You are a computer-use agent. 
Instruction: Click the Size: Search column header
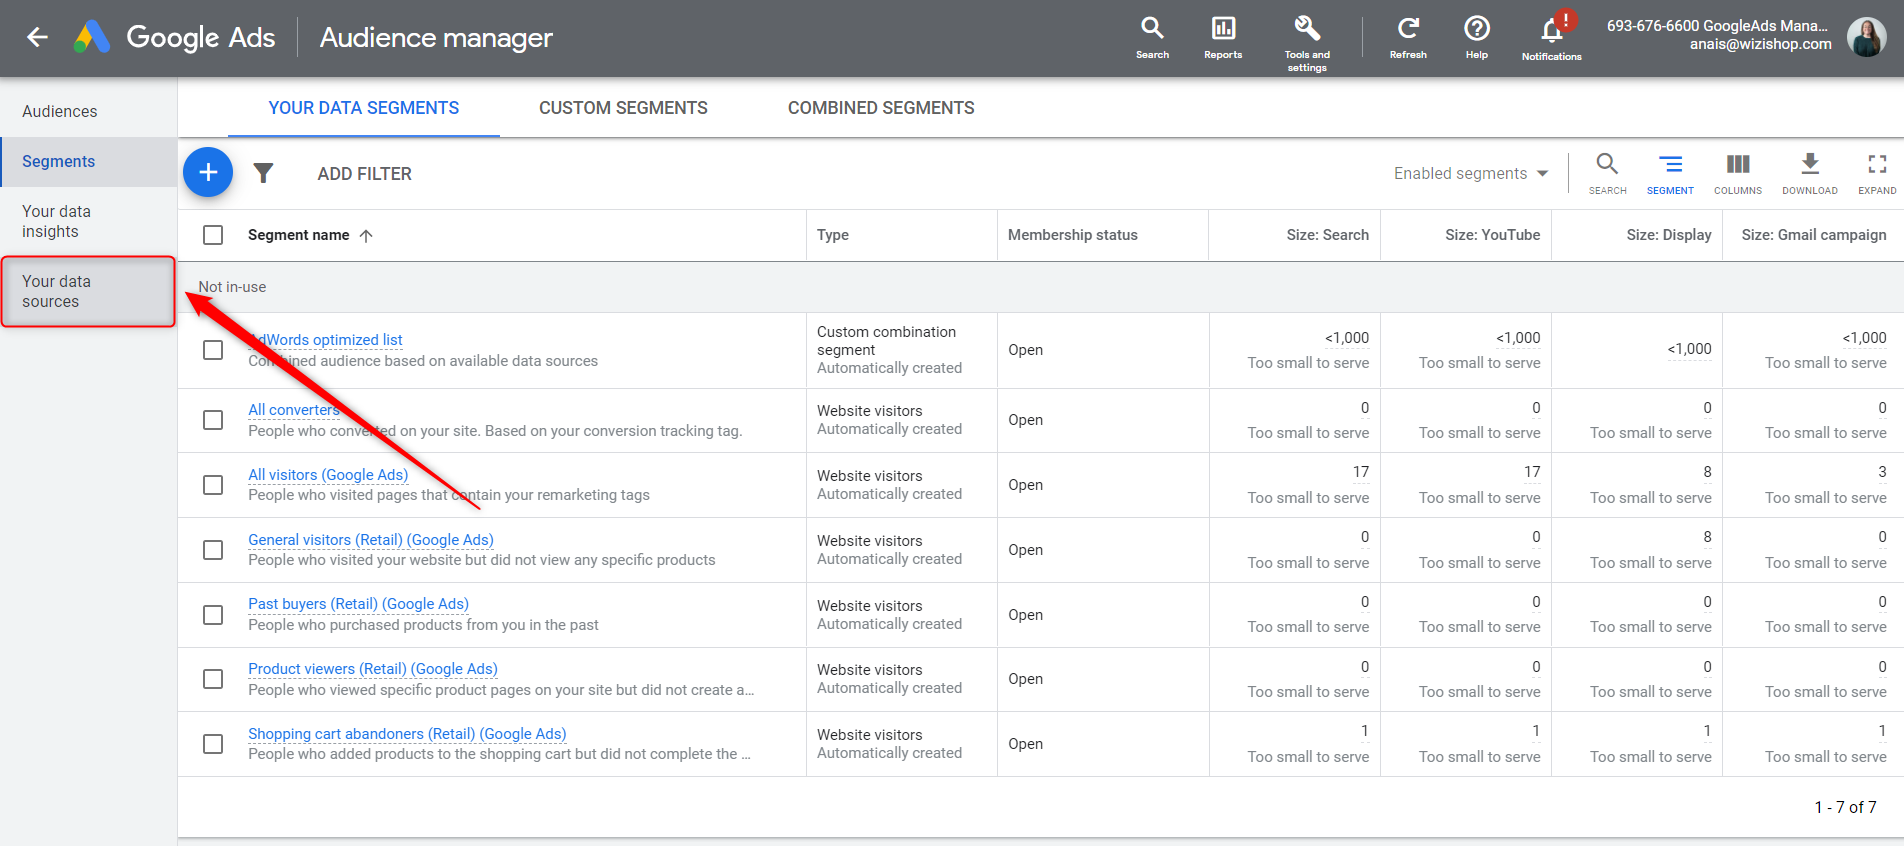pyautogui.click(x=1327, y=235)
